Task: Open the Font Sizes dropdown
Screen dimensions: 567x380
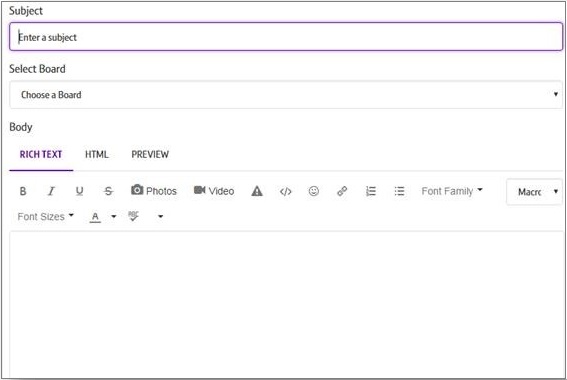Action: tap(46, 216)
